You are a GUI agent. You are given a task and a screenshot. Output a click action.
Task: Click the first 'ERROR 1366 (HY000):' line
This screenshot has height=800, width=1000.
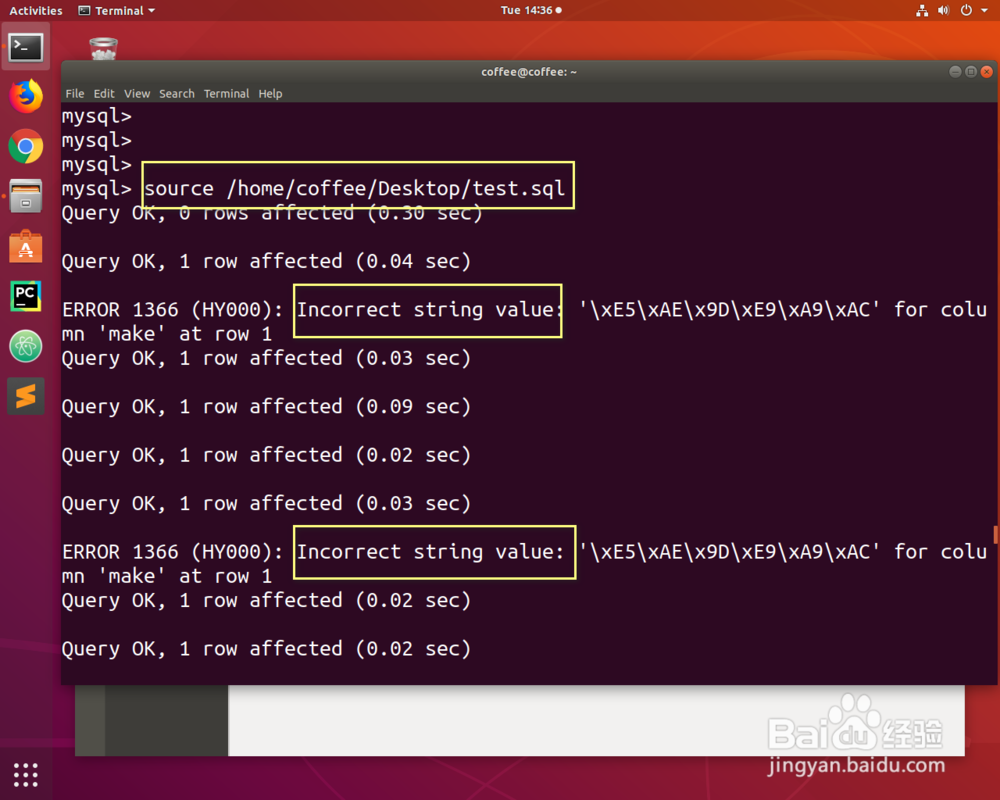click(x=524, y=322)
